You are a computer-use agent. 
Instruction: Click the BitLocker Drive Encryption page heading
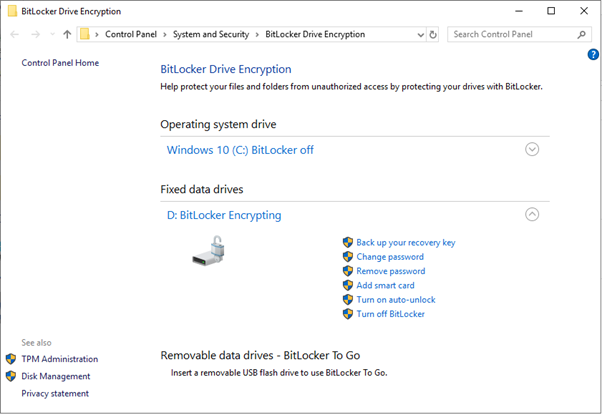coord(226,69)
